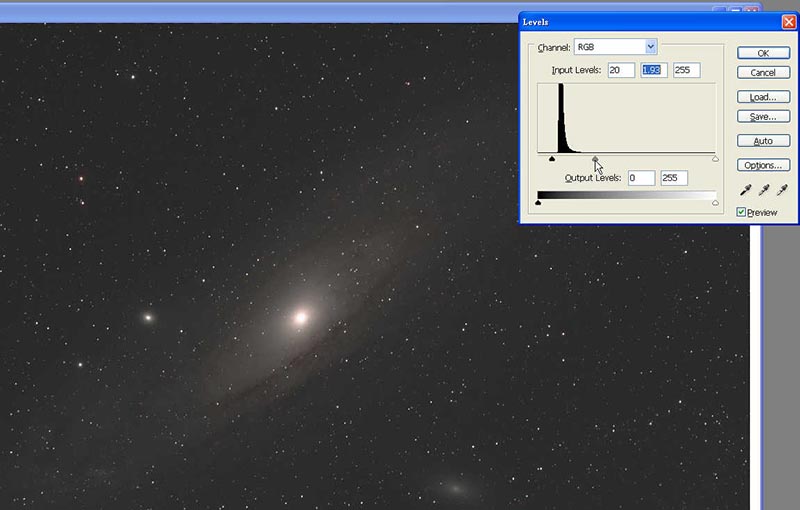Image resolution: width=800 pixels, height=510 pixels.
Task: Click the Load... button
Action: 763,97
